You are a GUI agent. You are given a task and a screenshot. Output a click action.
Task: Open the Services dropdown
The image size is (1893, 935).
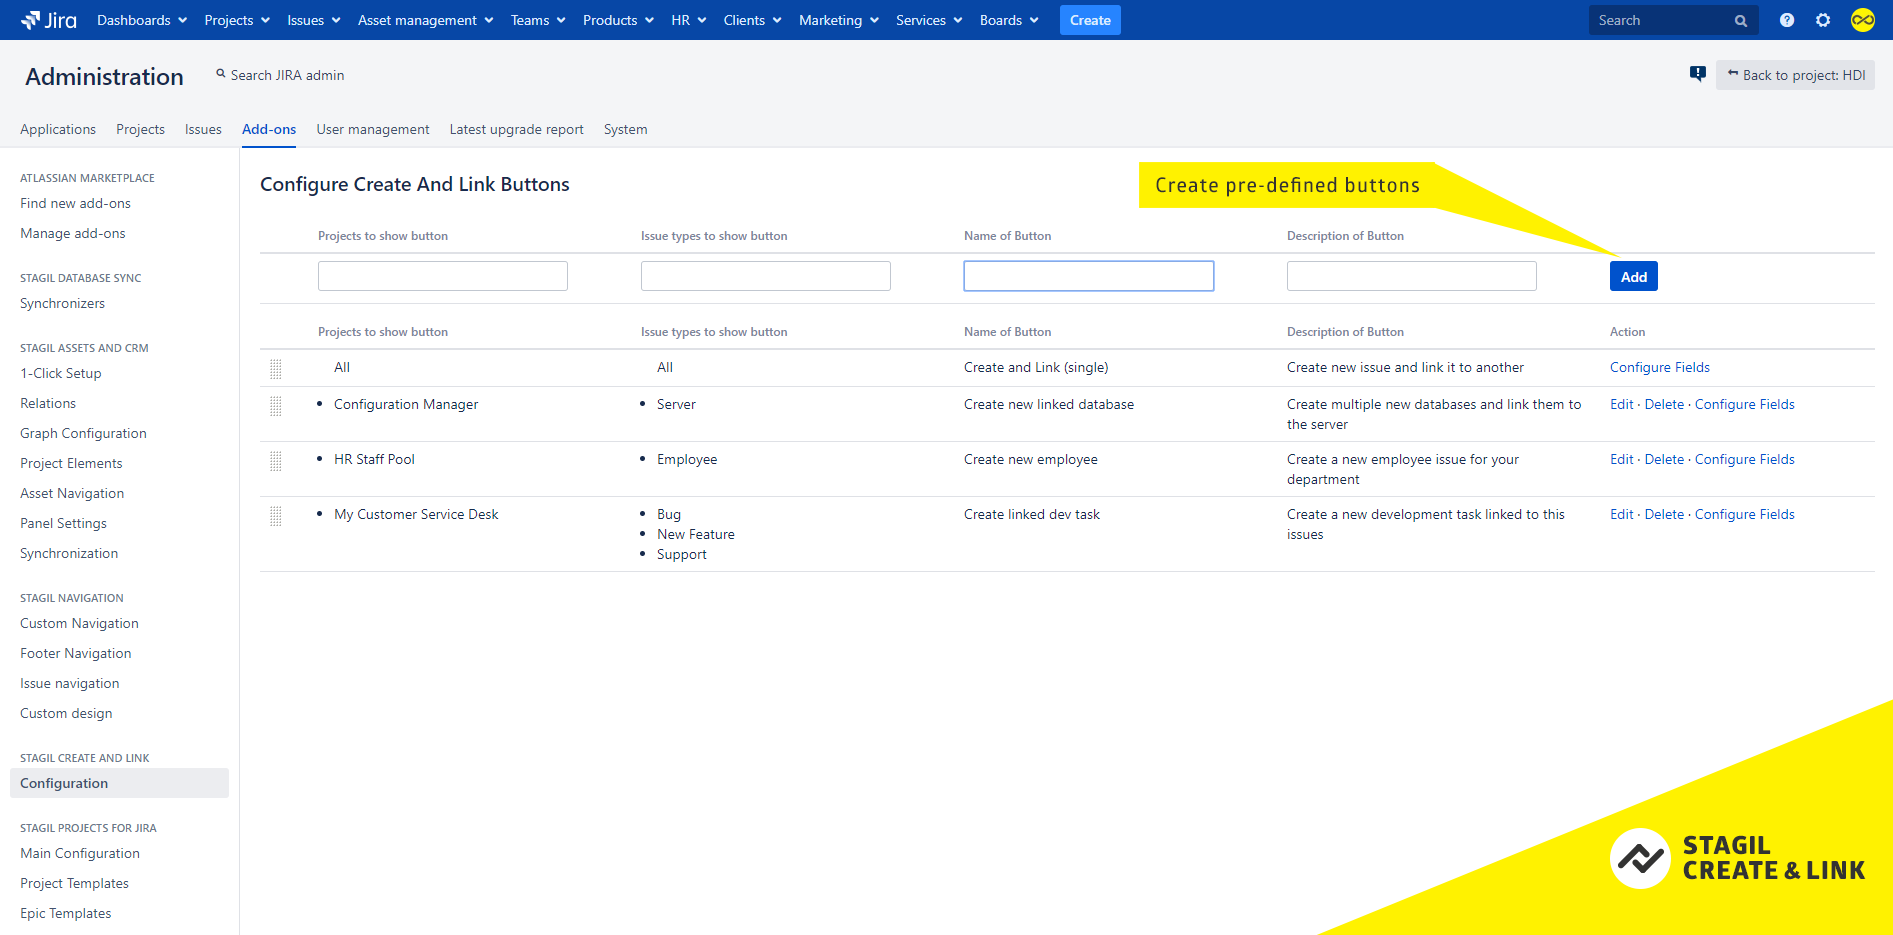click(x=929, y=20)
